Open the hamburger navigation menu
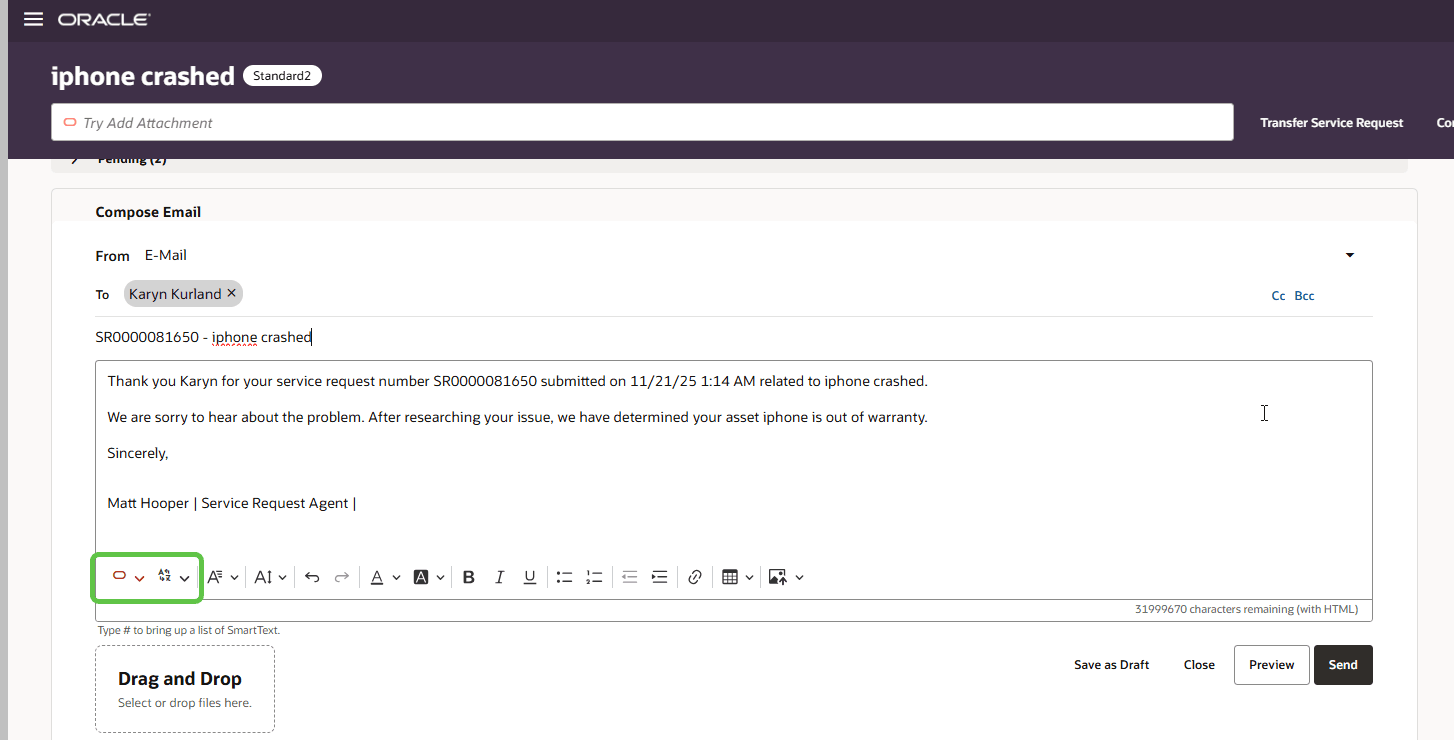The width and height of the screenshot is (1454, 740). [32, 18]
